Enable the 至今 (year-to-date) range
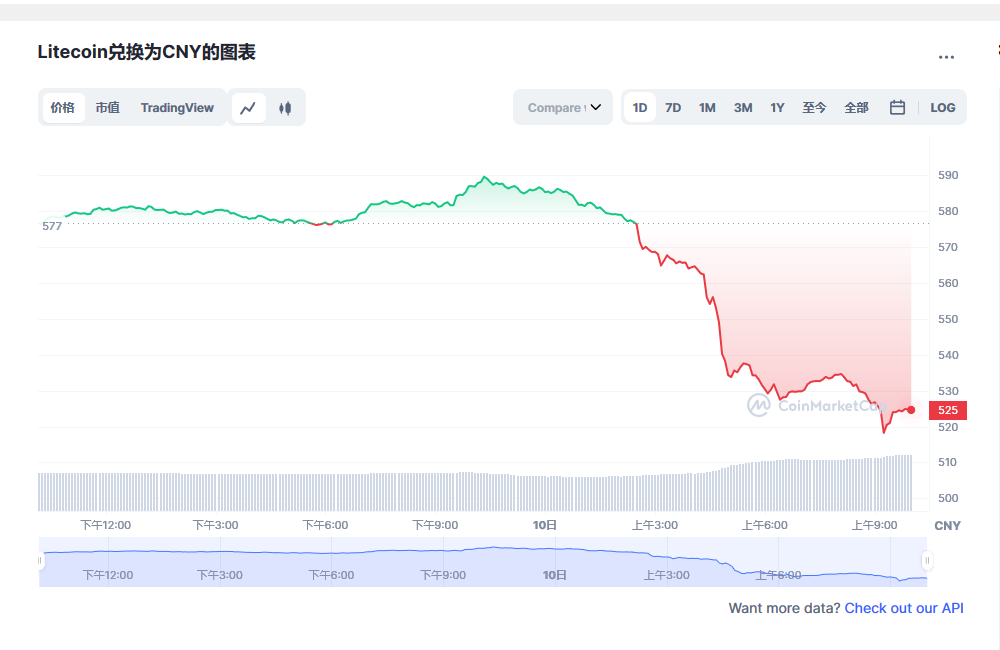 click(814, 107)
